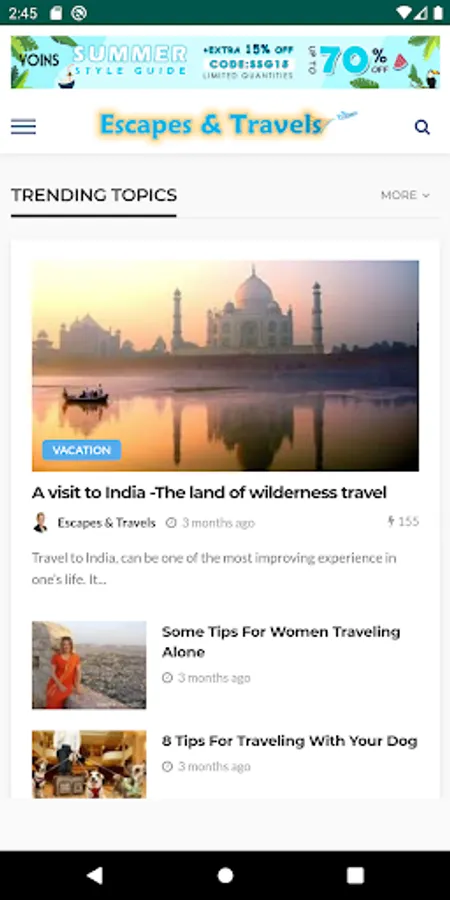Open the Yoins Summer Style Guide banner ad
The height and width of the screenshot is (900, 450).
pyautogui.click(x=226, y=62)
